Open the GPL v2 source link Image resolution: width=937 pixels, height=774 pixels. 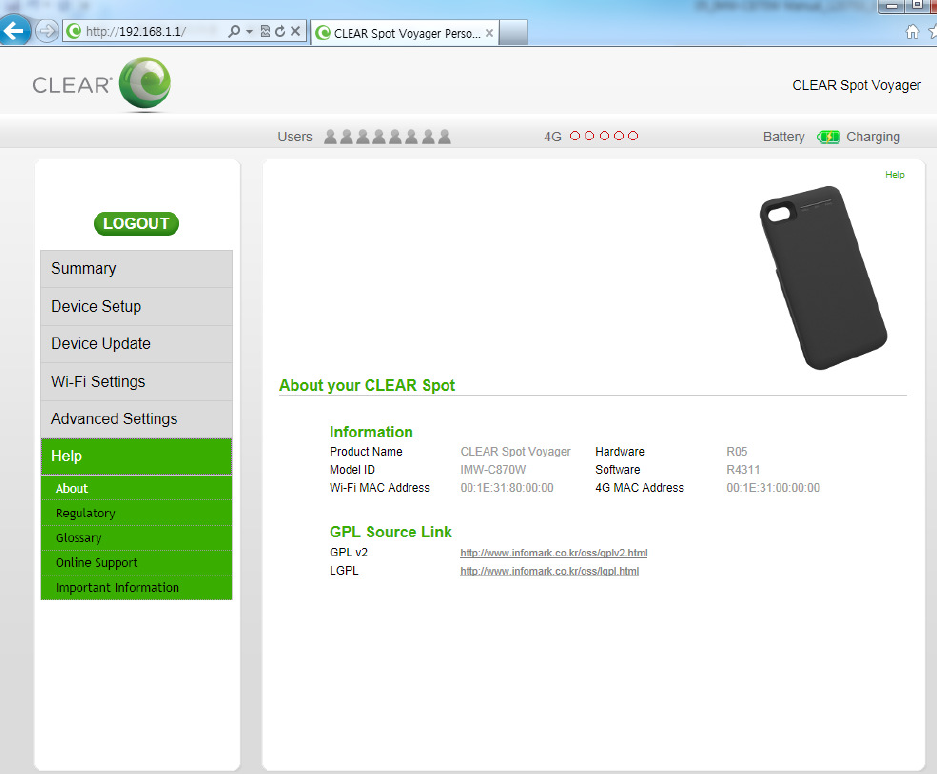pyautogui.click(x=553, y=553)
